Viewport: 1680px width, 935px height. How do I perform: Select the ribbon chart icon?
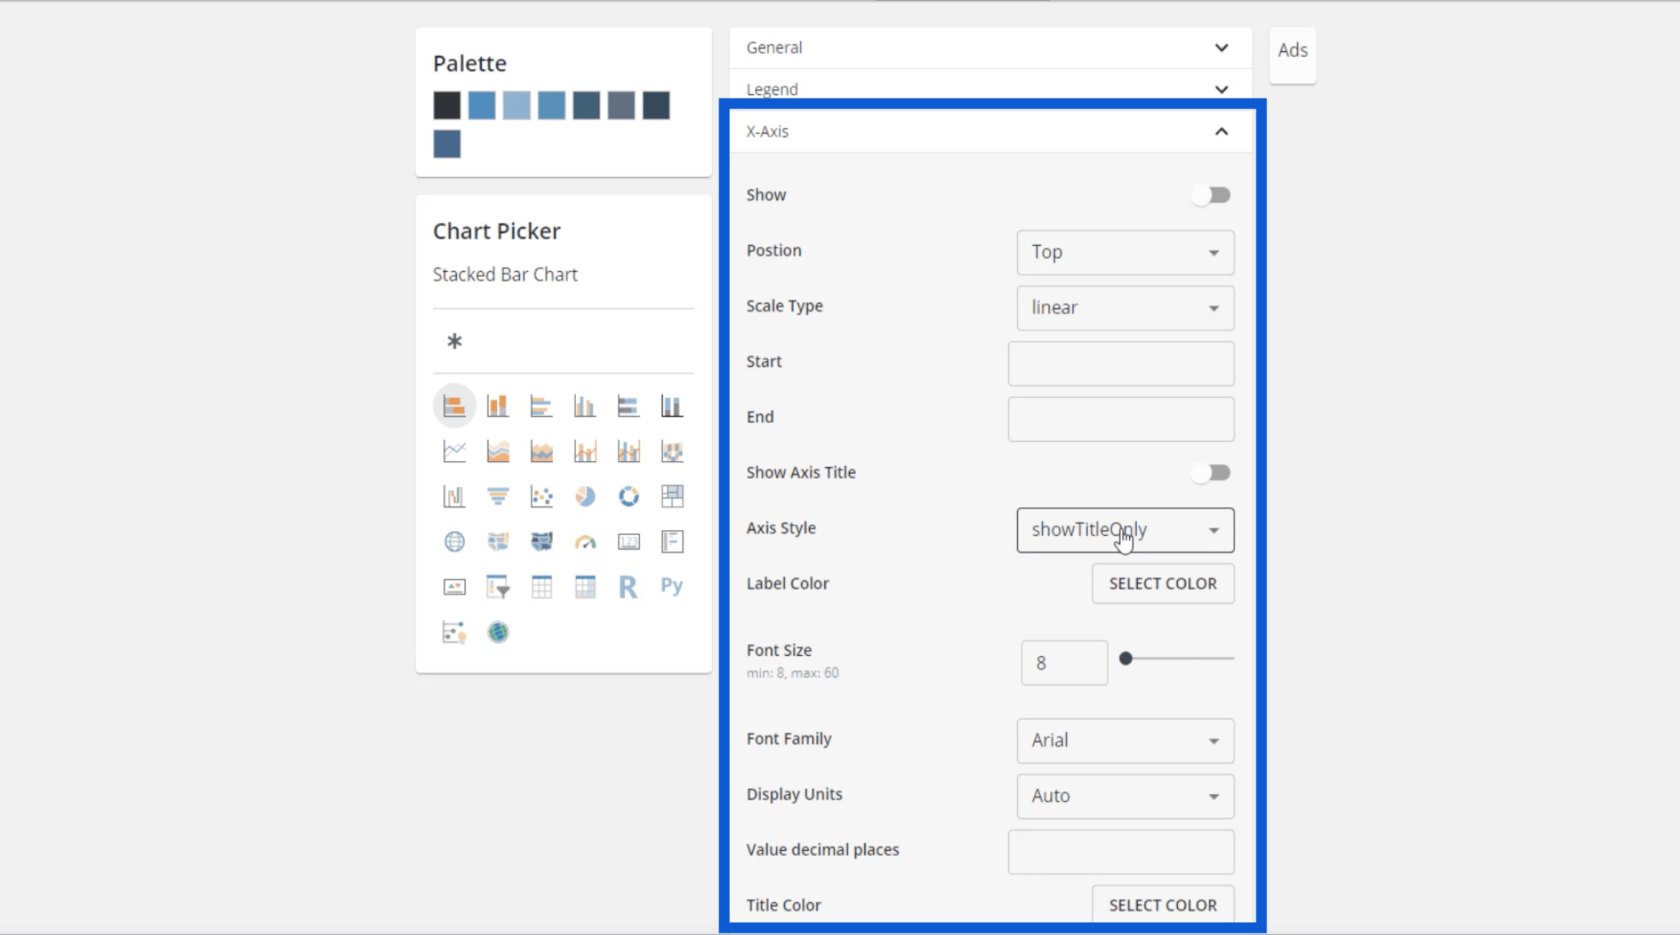(672, 452)
